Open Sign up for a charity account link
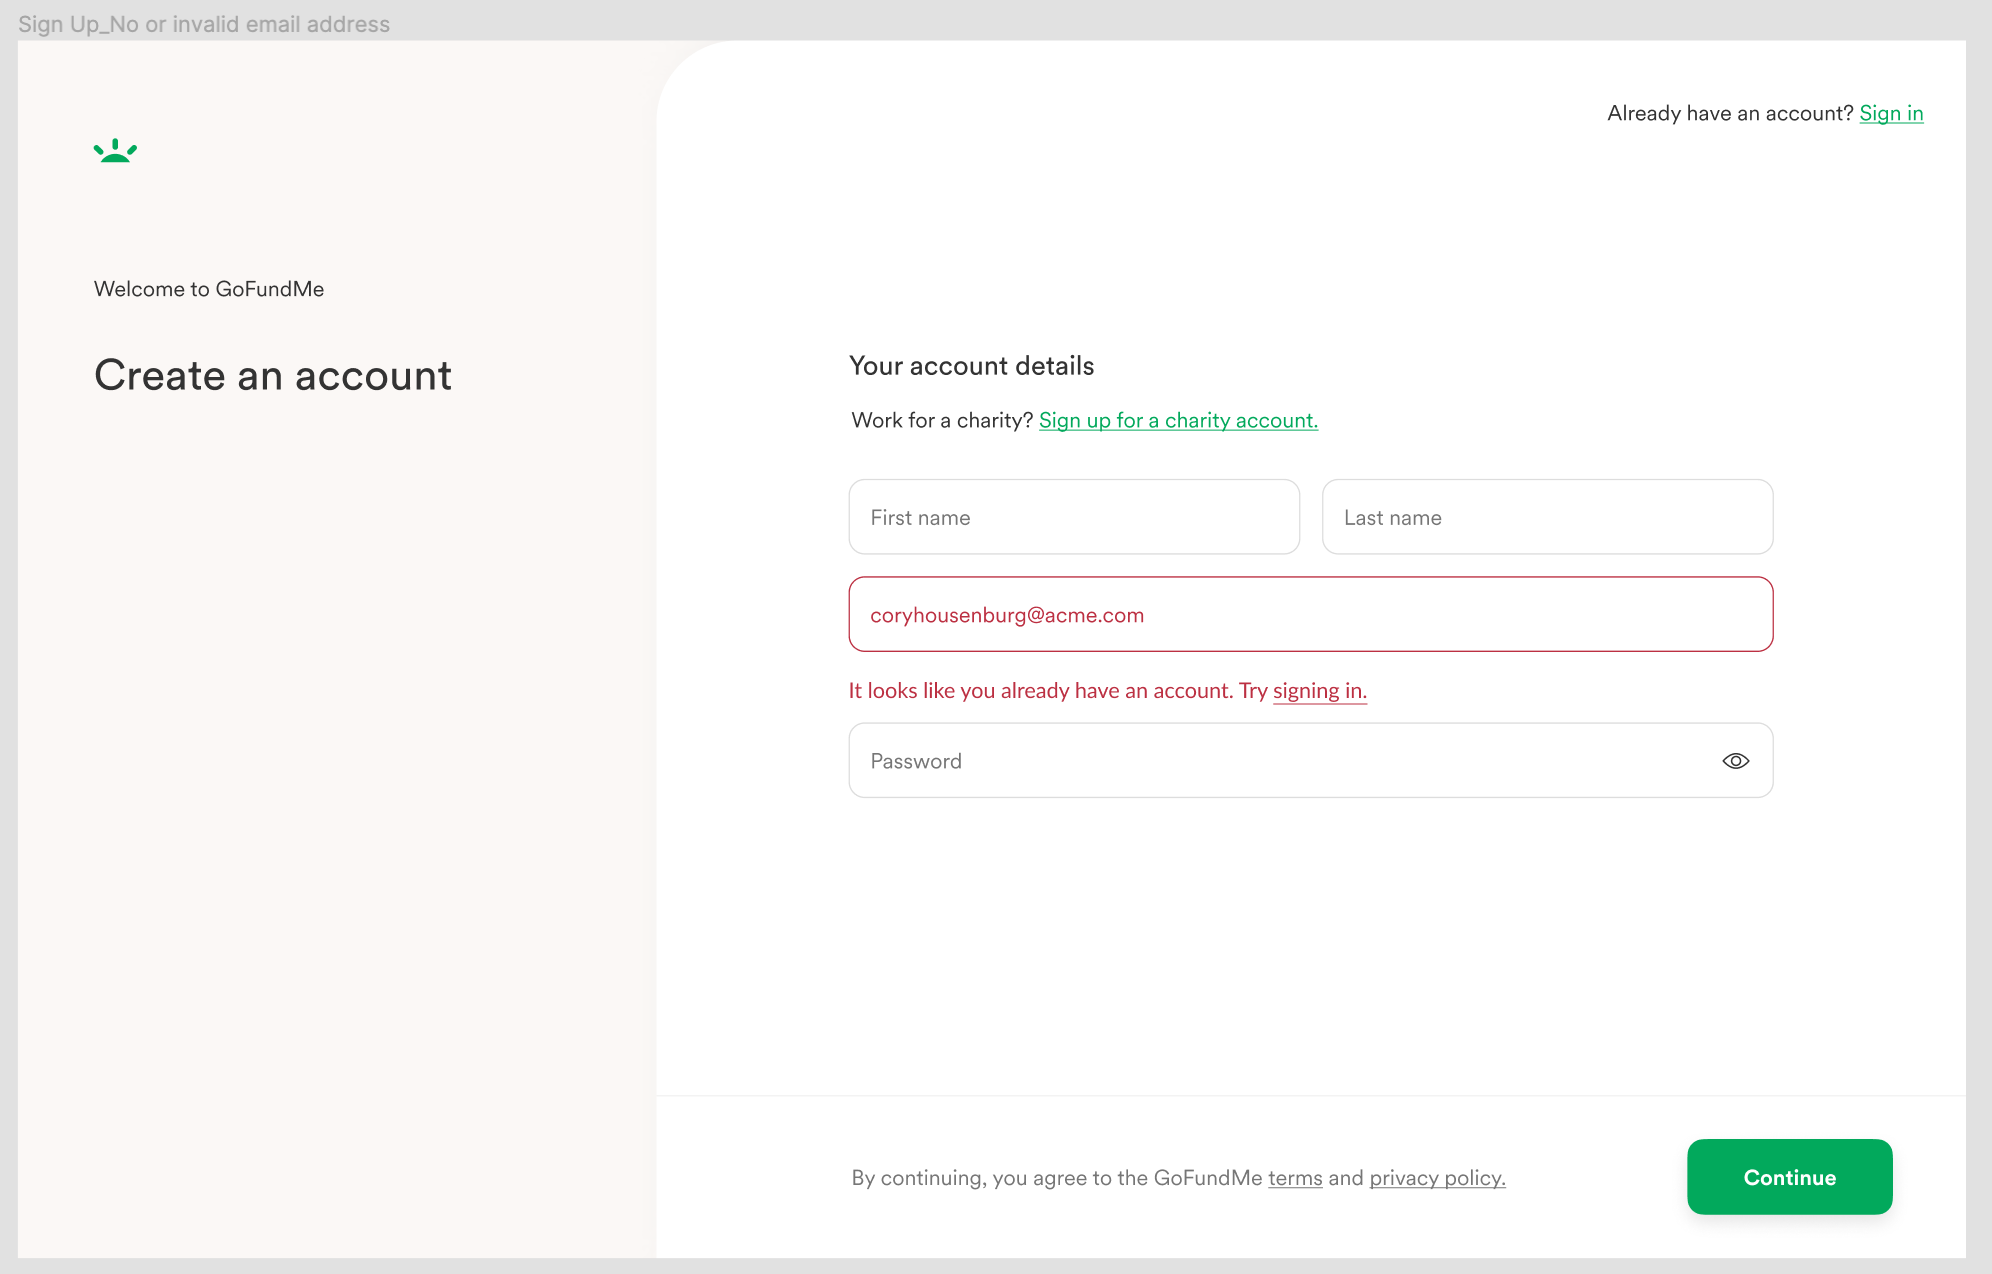Image resolution: width=1992 pixels, height=1274 pixels. [x=1177, y=420]
